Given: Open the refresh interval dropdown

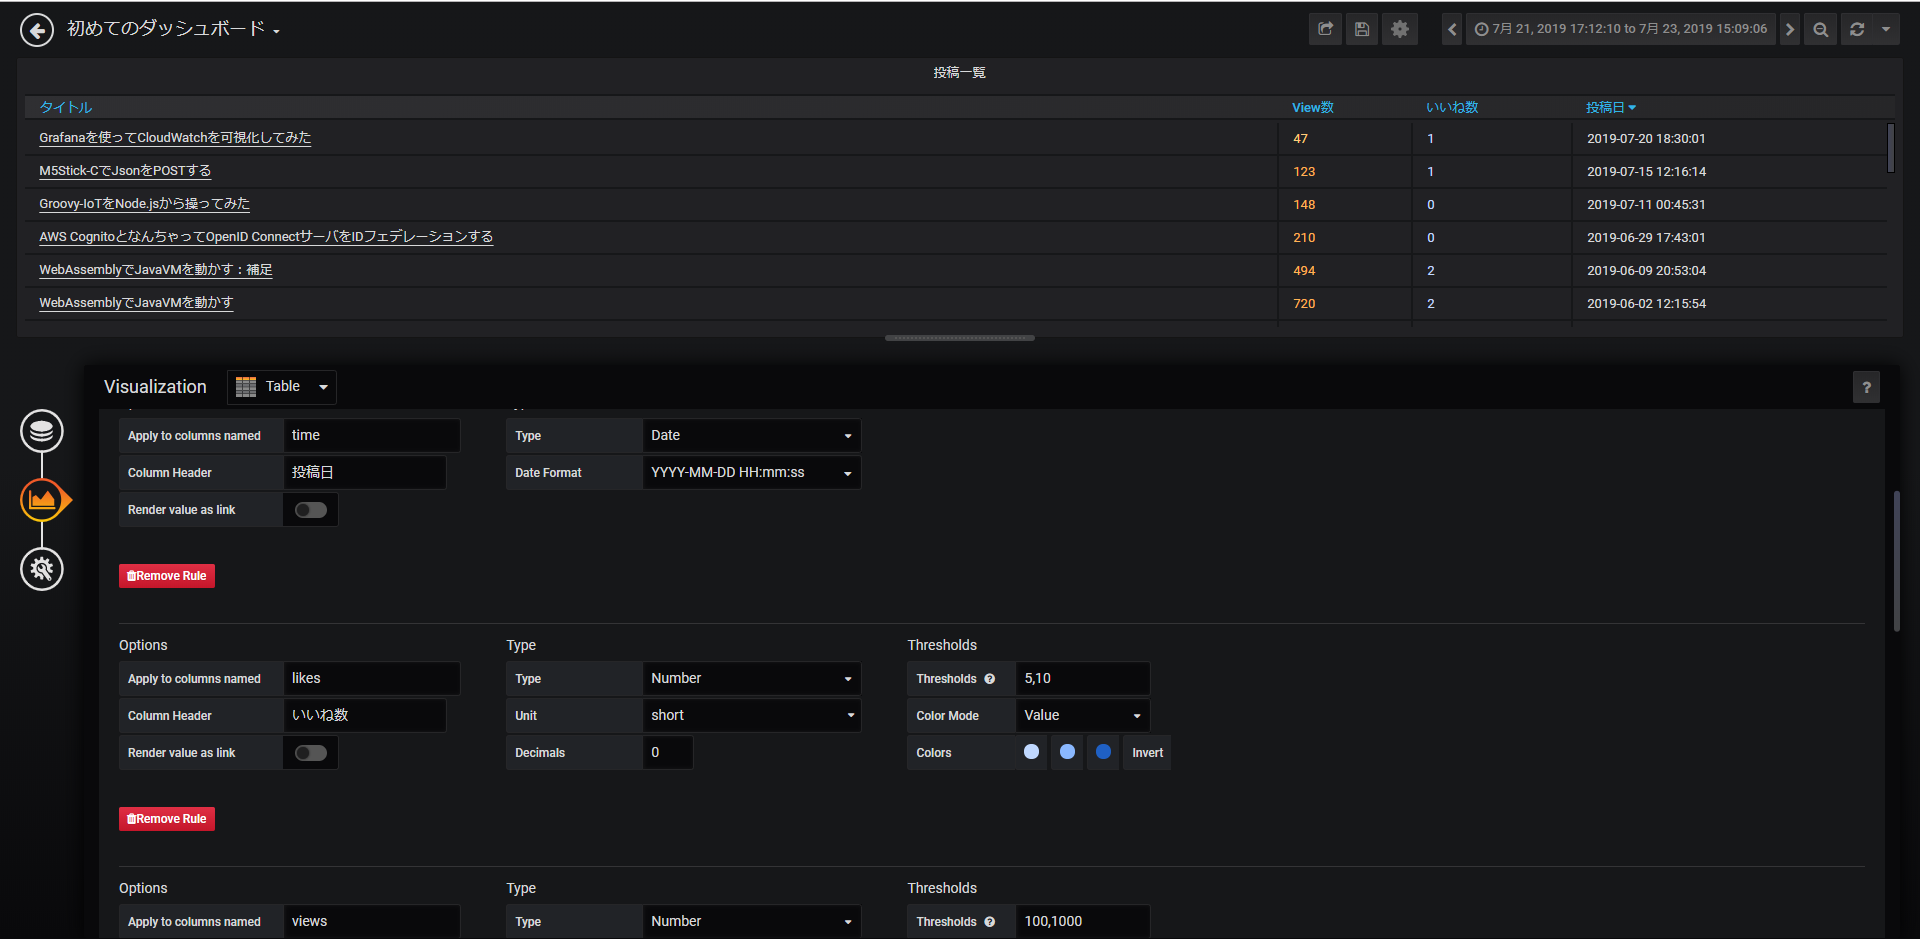Looking at the screenshot, I should [x=1886, y=29].
